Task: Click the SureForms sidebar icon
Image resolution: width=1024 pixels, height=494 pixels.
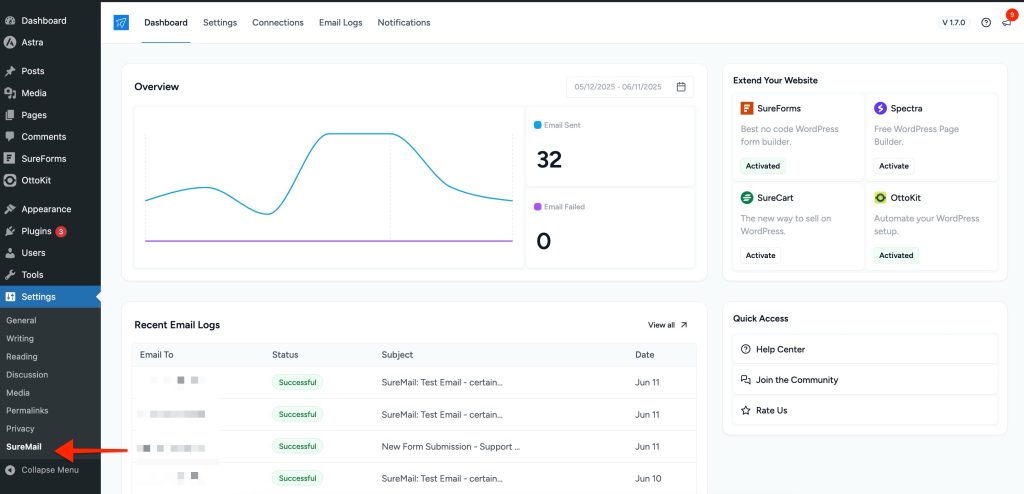Action: (10, 159)
